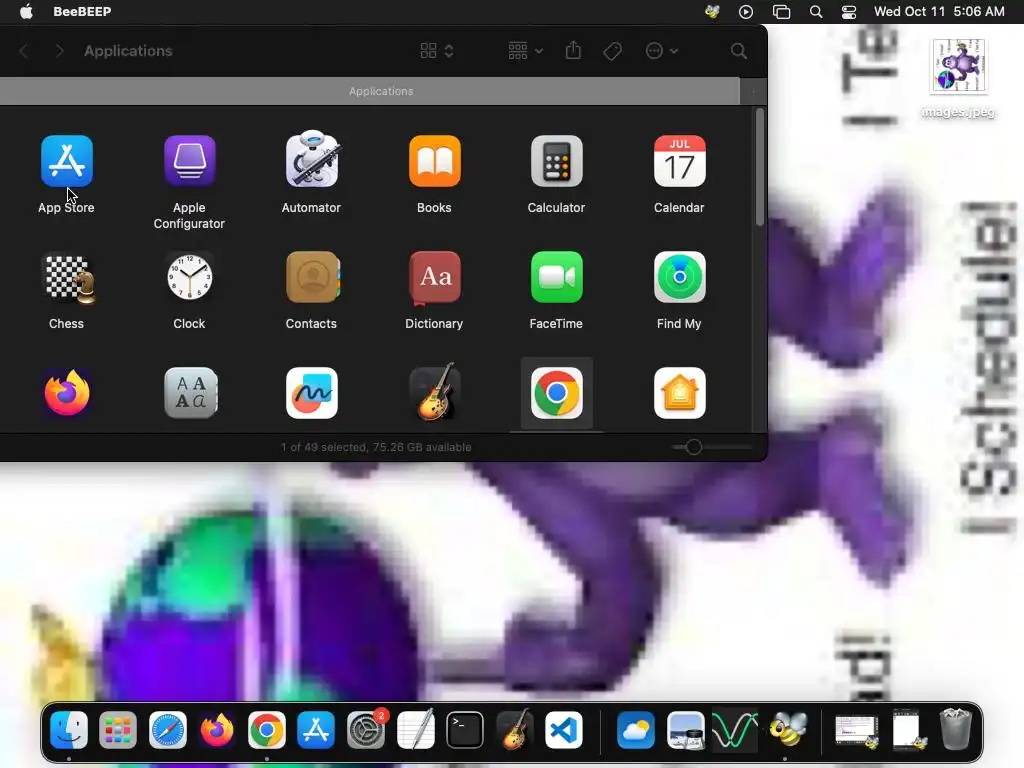Open the App Store application icon in Finder

[x=67, y=161]
